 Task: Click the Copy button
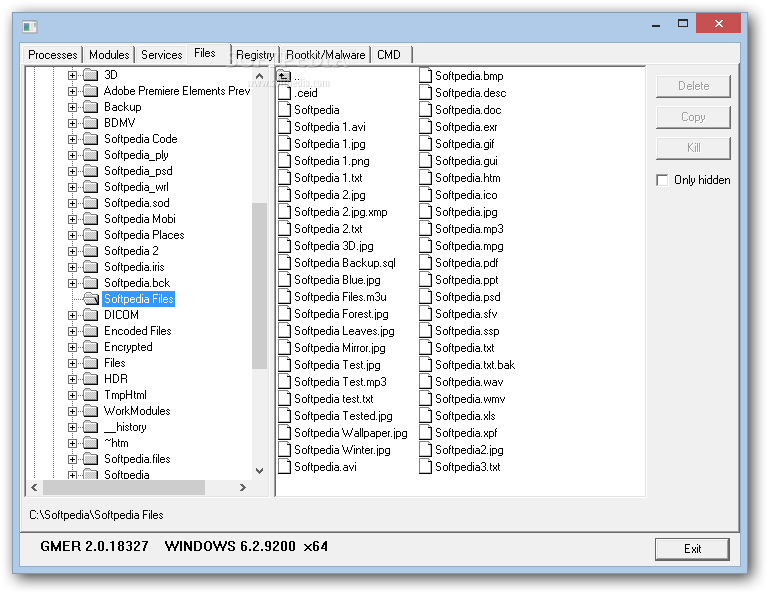(693, 117)
